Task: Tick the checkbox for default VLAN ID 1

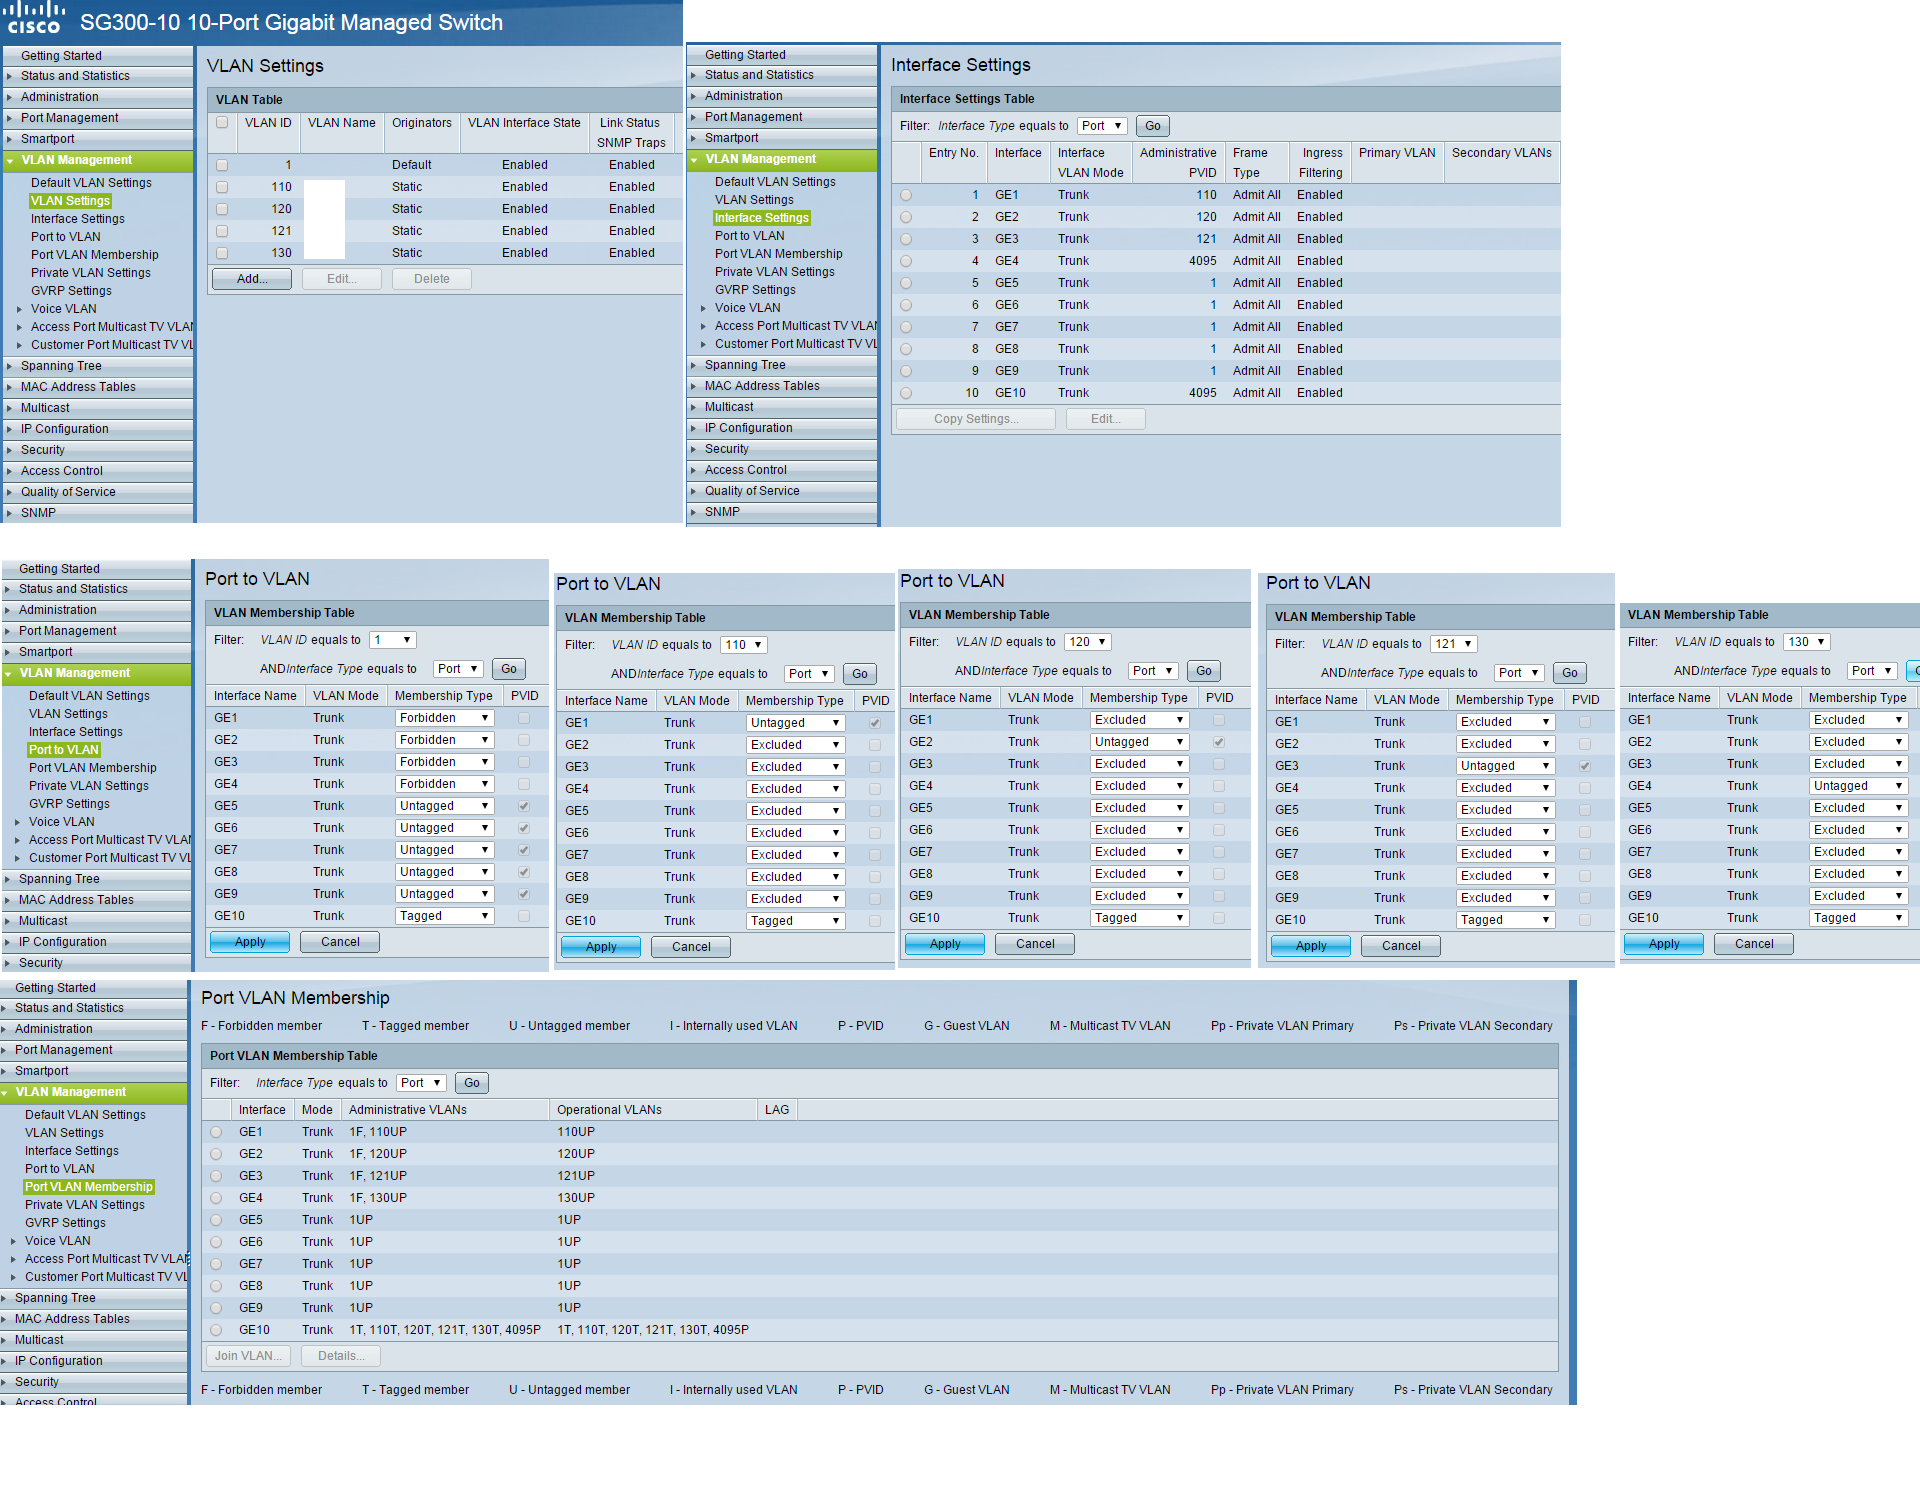Action: 222,165
